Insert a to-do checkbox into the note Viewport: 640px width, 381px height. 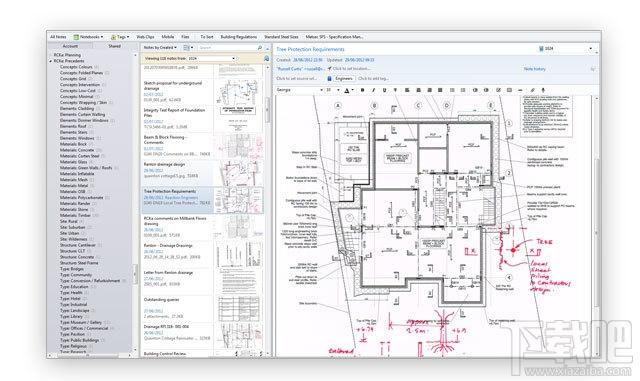pos(498,90)
